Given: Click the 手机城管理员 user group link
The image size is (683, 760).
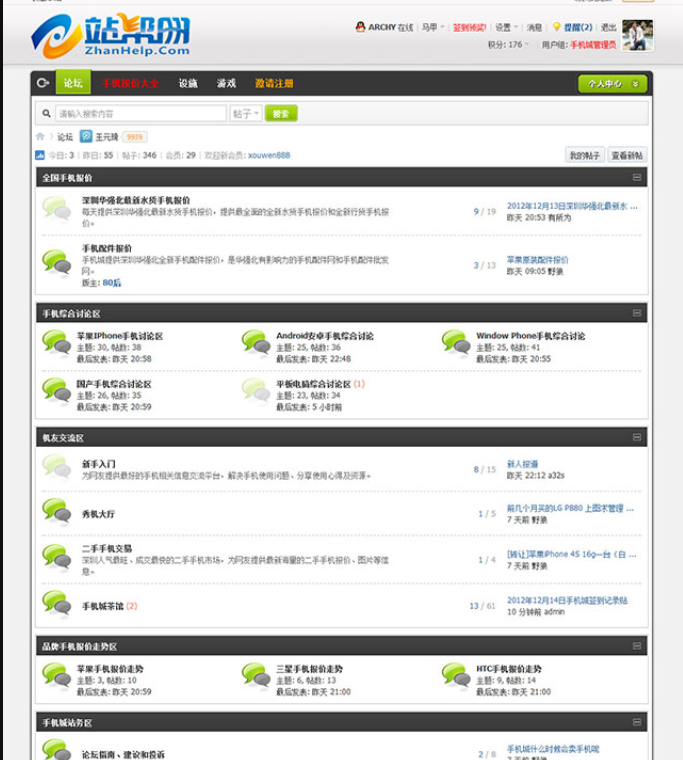Looking at the screenshot, I should point(593,45).
